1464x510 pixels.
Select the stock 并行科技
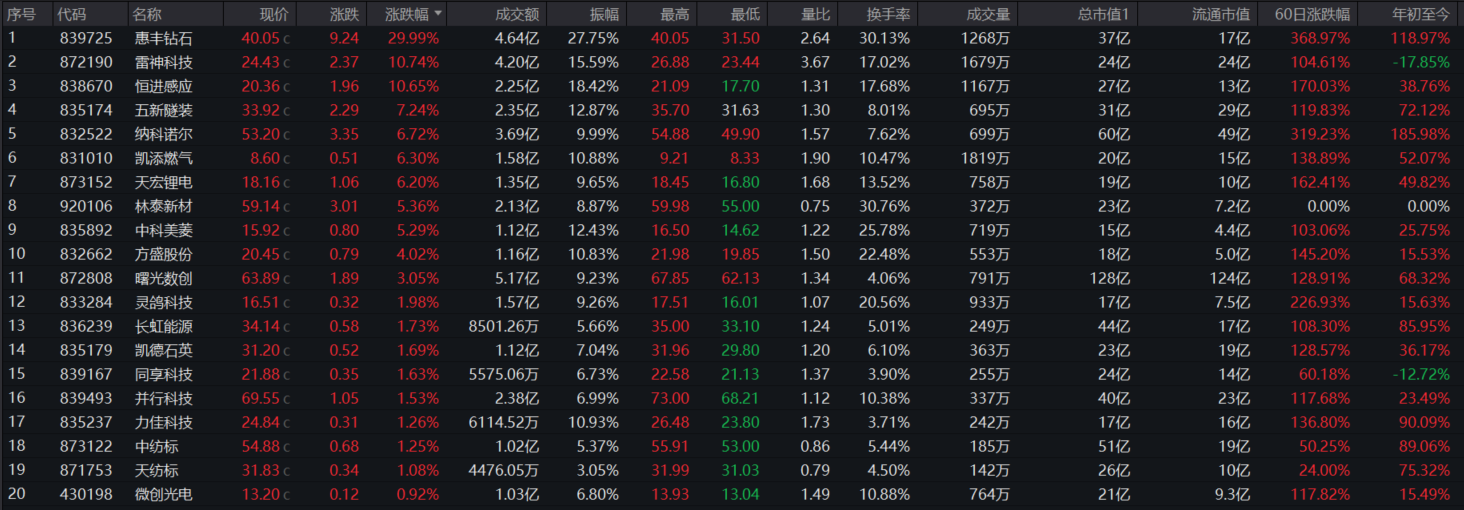coord(164,398)
